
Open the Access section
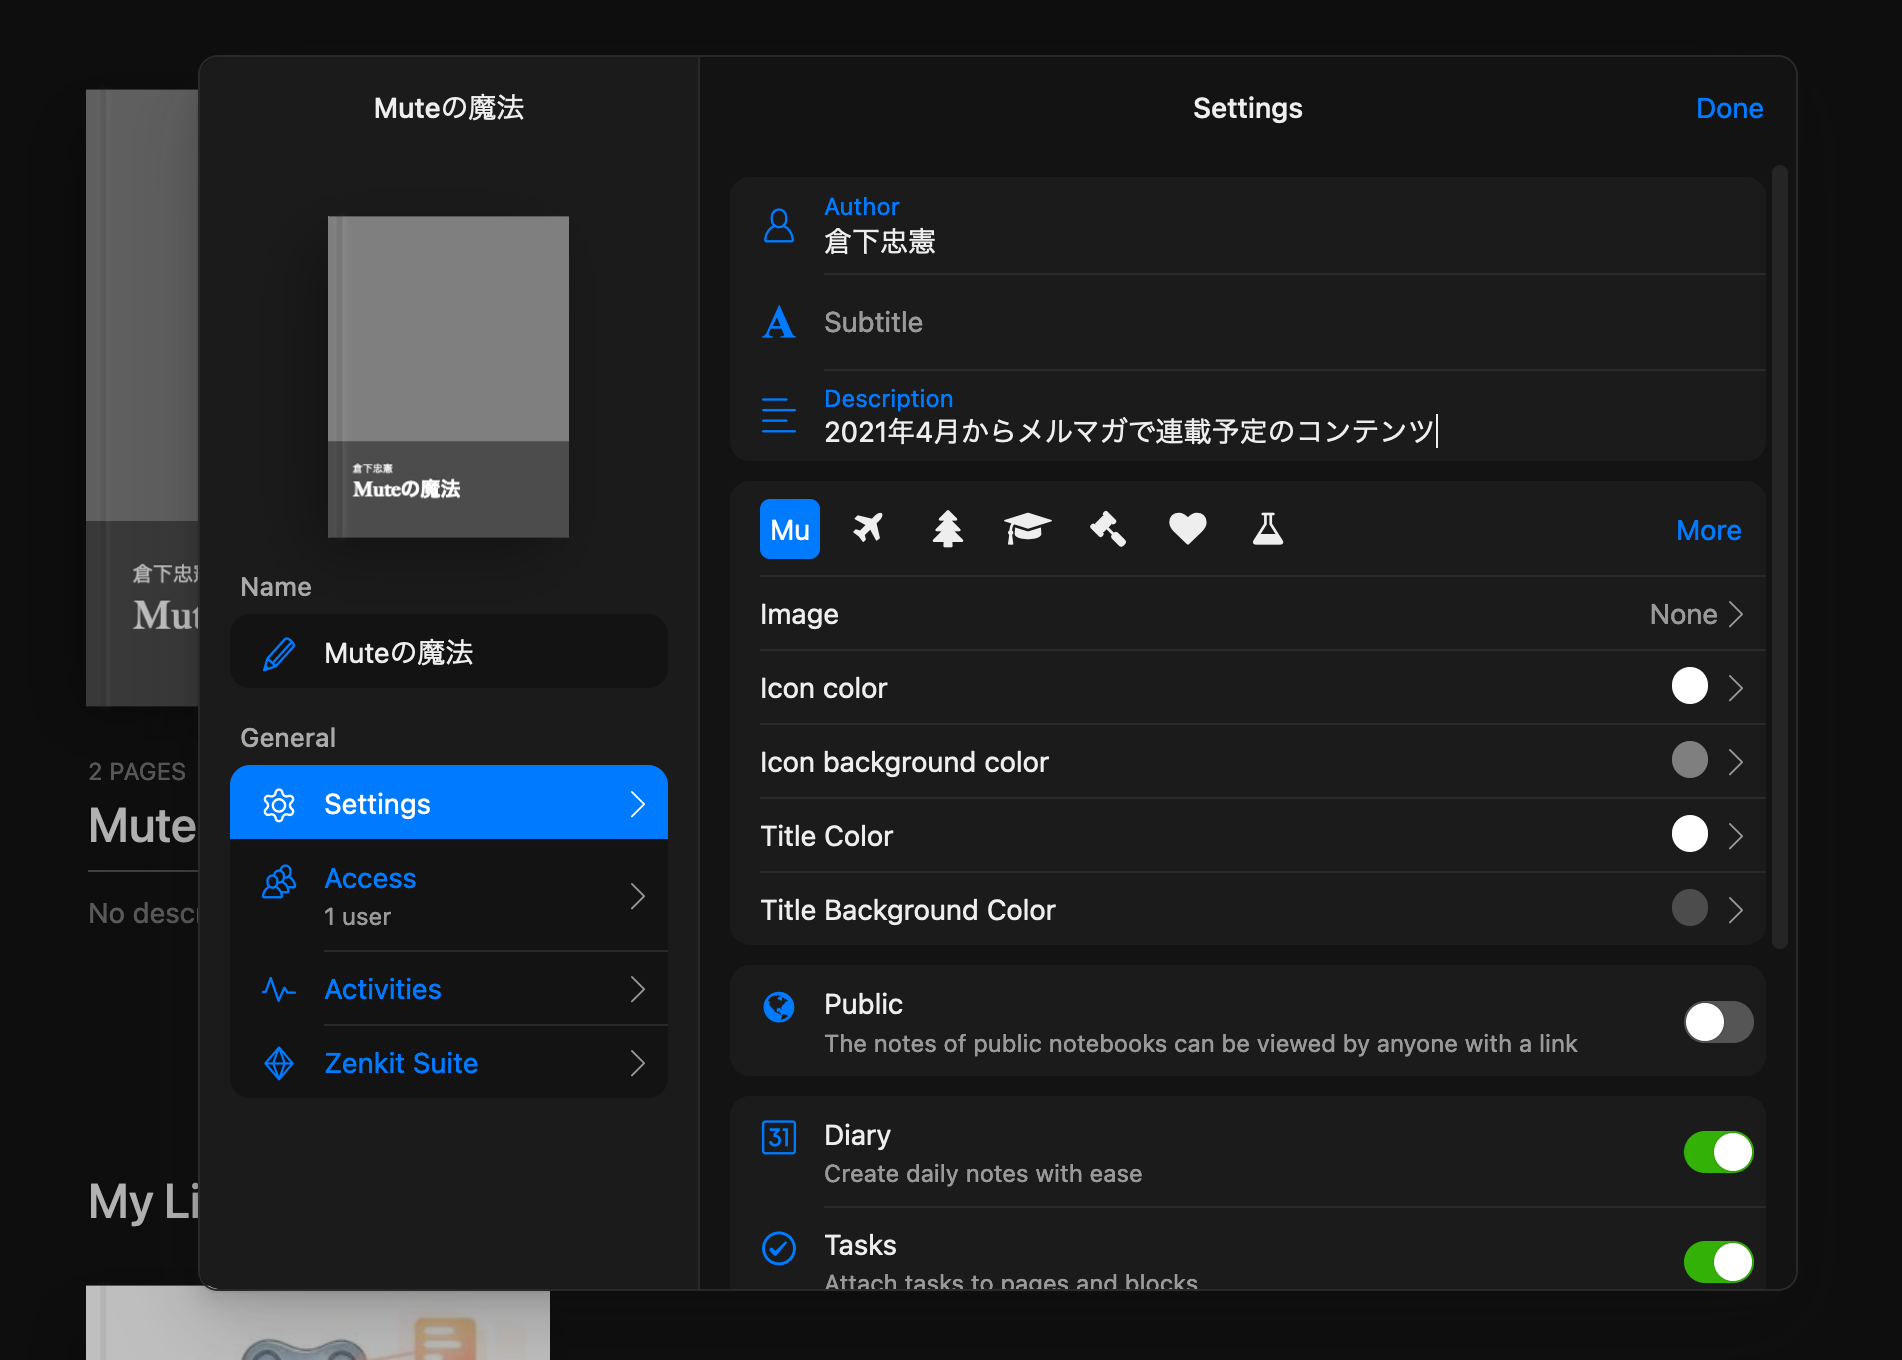tap(449, 896)
